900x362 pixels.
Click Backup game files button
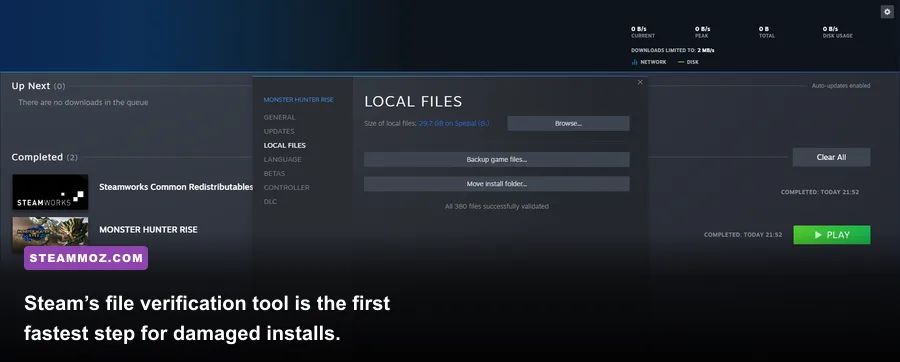(496, 159)
